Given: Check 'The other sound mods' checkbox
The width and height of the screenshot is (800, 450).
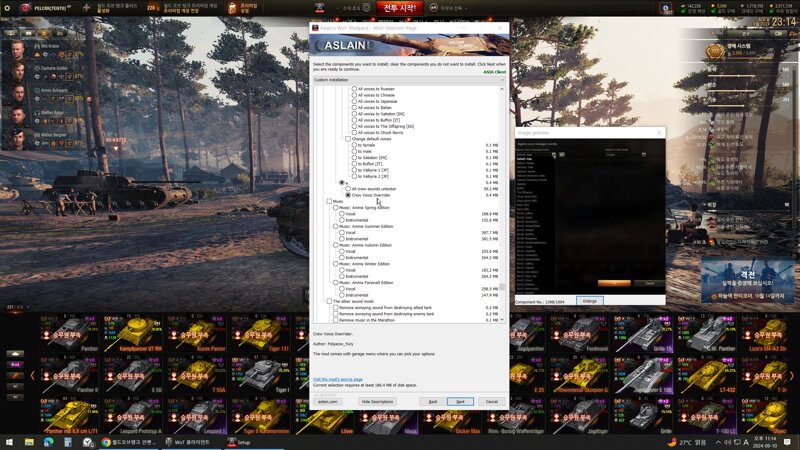Looking at the screenshot, I should point(329,301).
